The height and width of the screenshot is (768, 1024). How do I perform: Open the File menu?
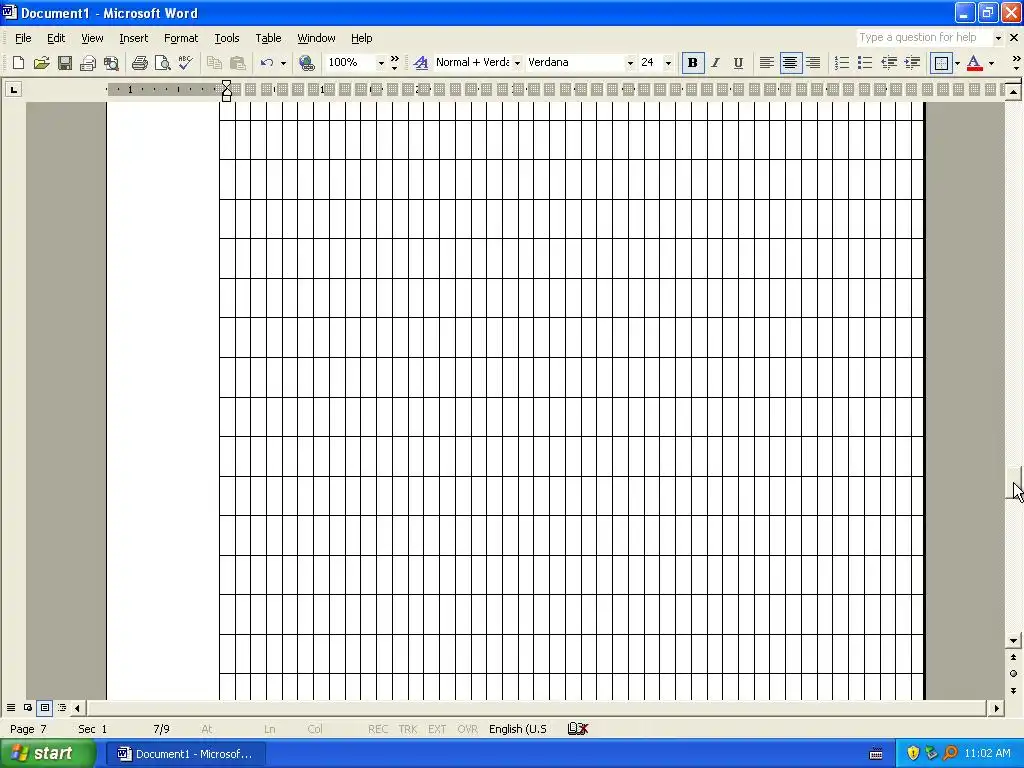pos(23,38)
